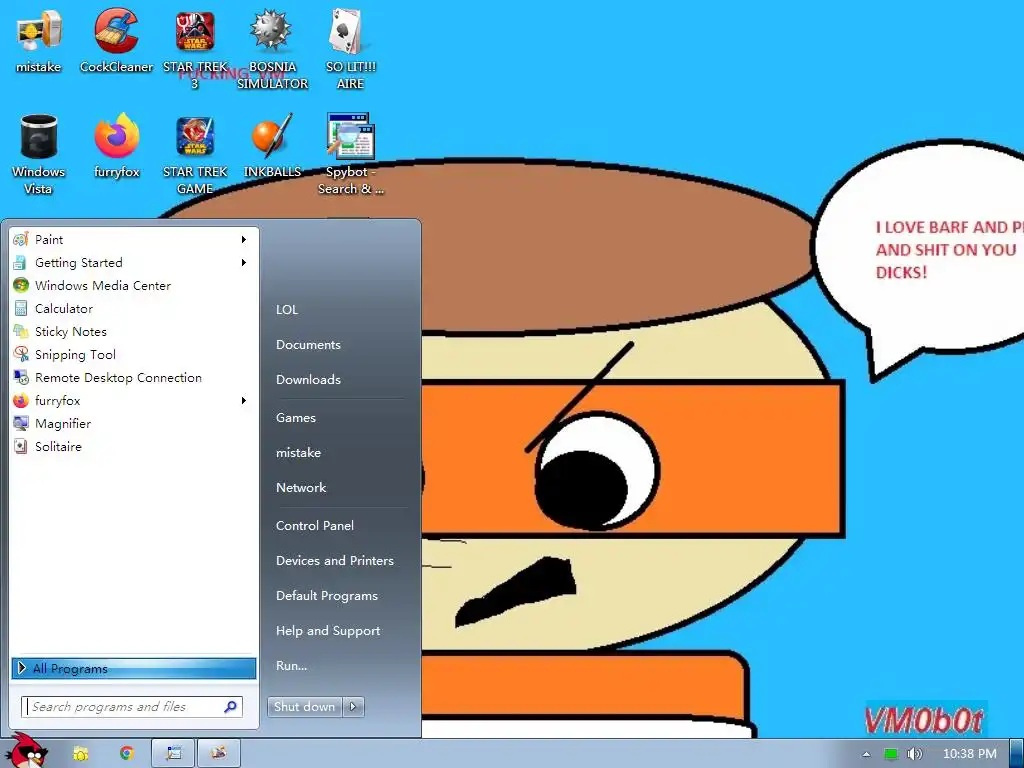Click the Sticky Notes icon
1024x768 pixels.
click(x=21, y=331)
